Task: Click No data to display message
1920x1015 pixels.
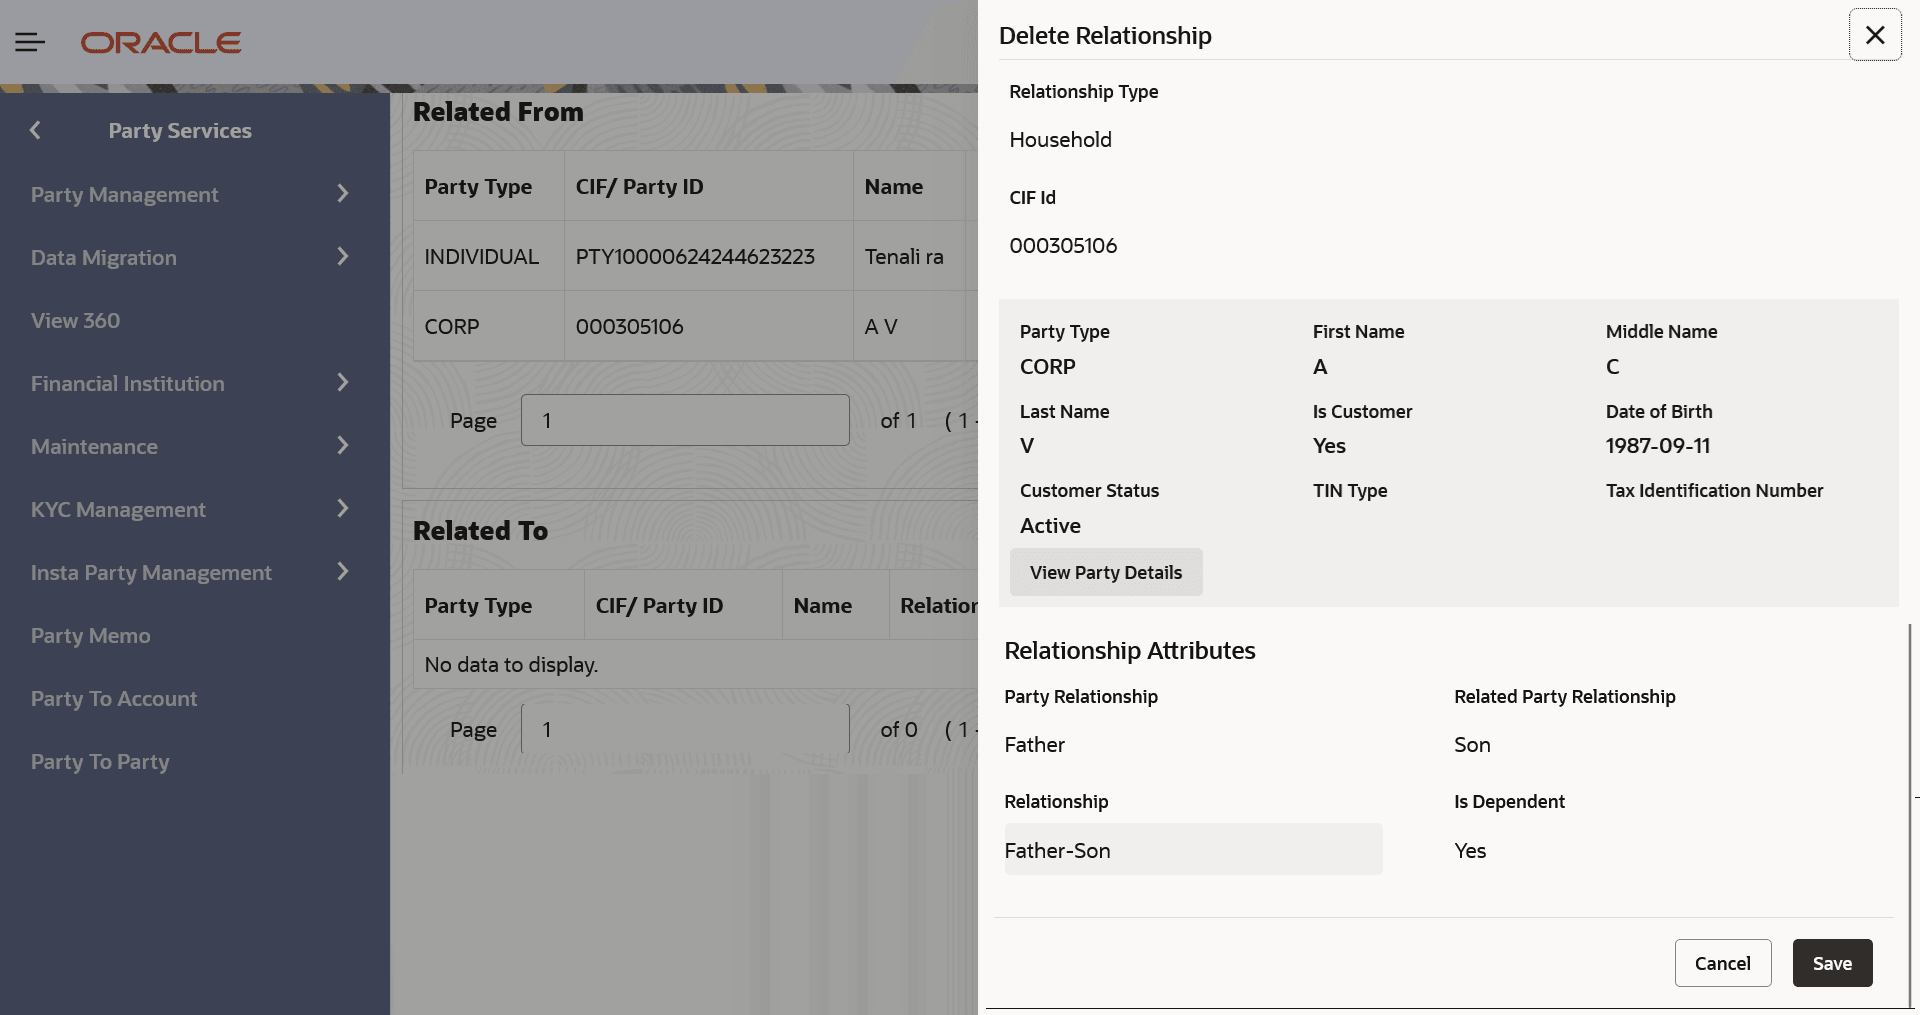Action: (511, 665)
